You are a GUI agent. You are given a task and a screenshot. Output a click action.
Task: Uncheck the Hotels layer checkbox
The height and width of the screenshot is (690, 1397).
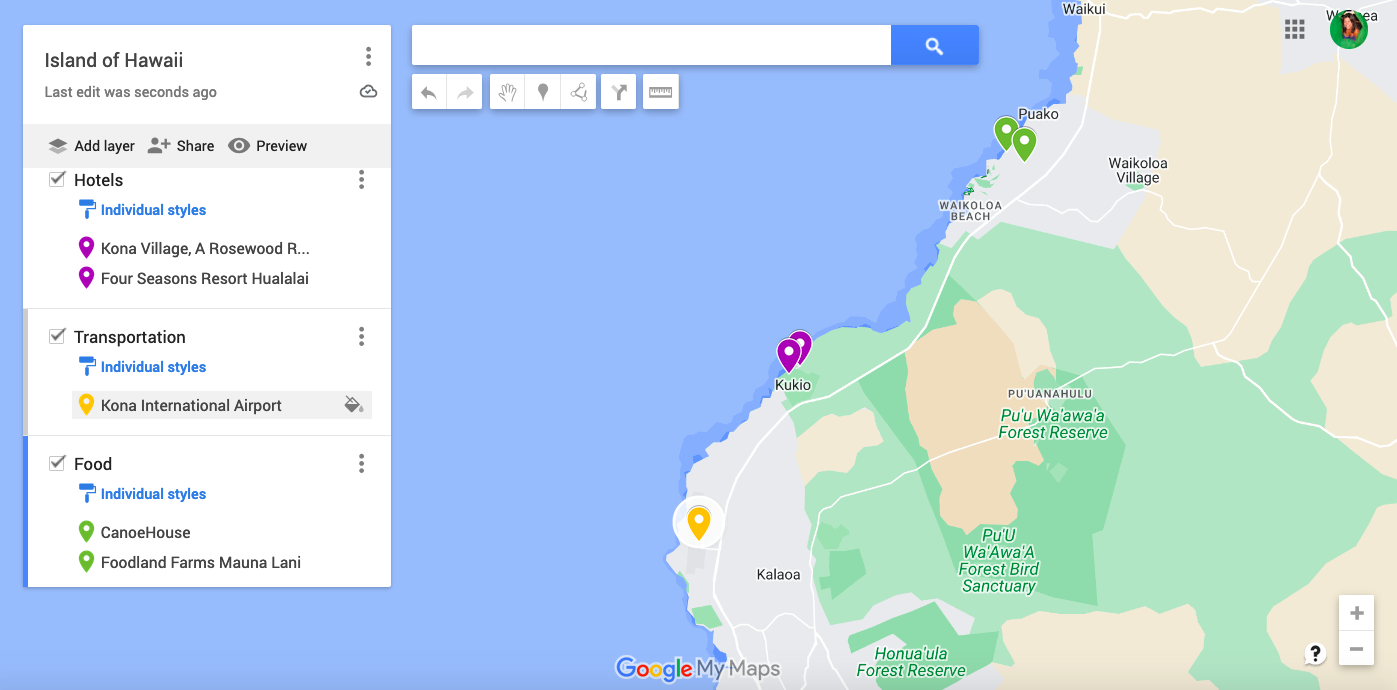coord(57,179)
